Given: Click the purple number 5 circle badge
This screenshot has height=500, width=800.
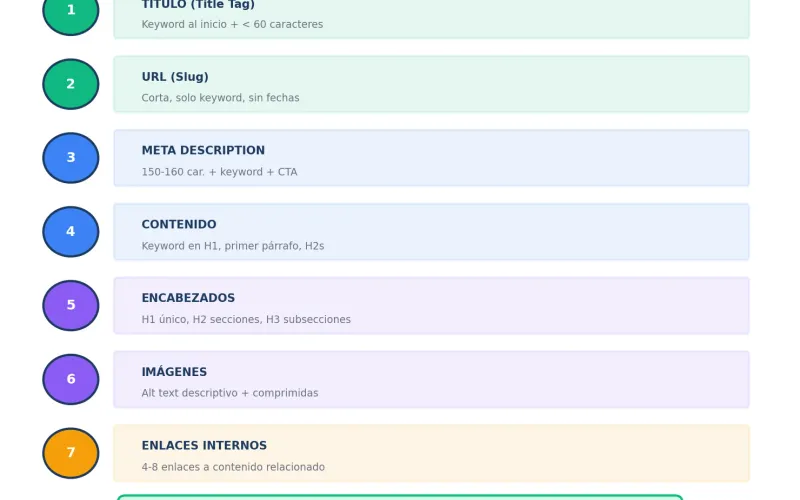Looking at the screenshot, I should coord(71,306).
